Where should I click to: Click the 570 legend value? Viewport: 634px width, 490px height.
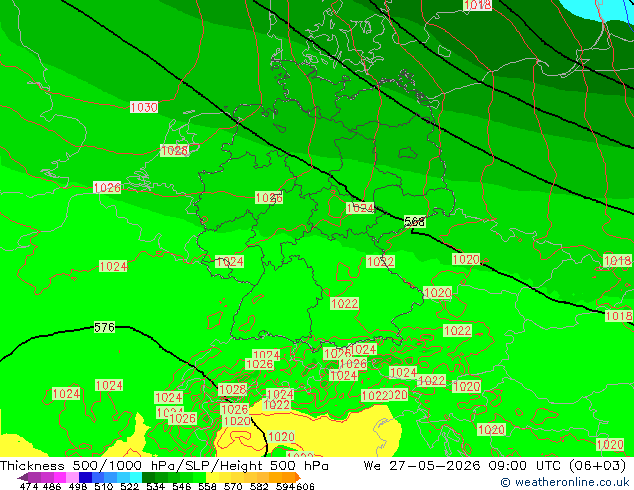click(x=233, y=486)
